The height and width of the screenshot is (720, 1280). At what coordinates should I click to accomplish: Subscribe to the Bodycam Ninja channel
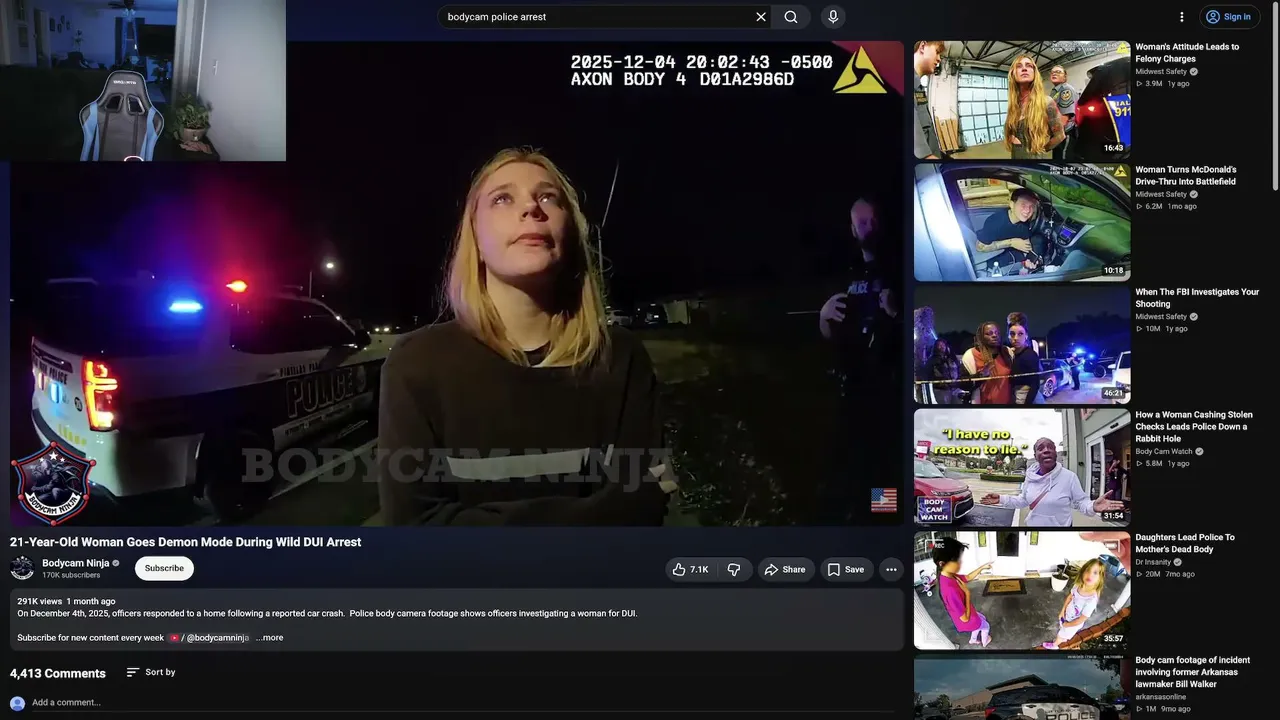(164, 569)
